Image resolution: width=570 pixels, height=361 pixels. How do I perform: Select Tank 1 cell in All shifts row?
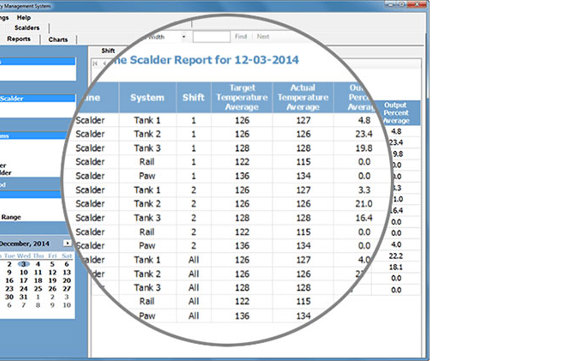click(147, 260)
